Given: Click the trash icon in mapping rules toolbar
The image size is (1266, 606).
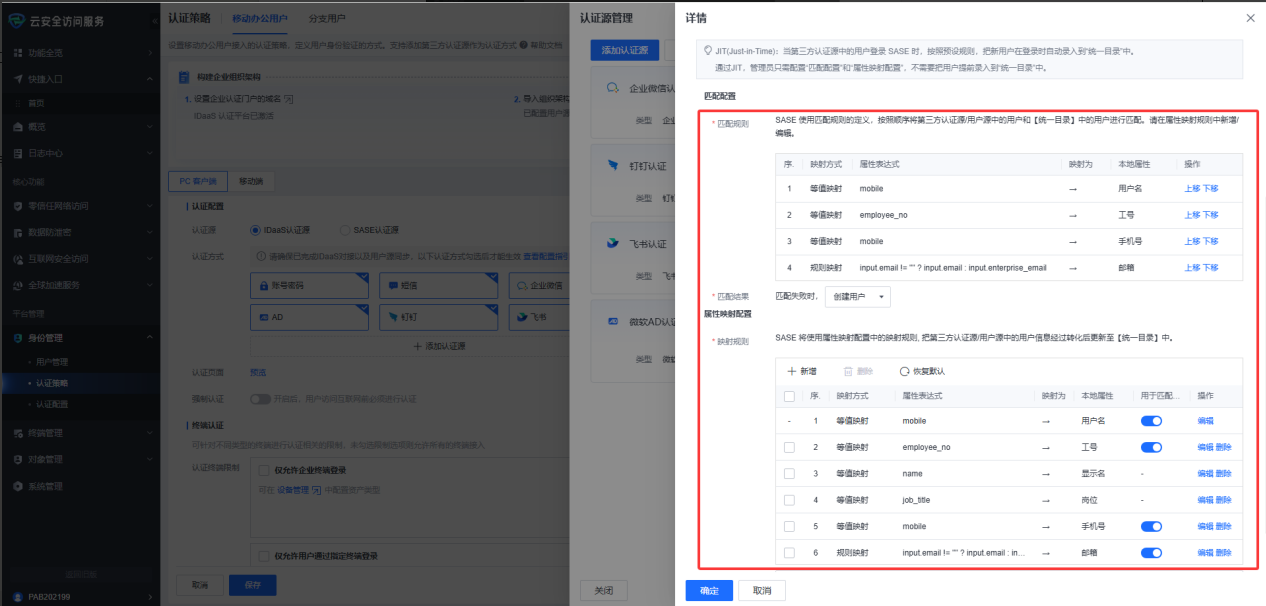Looking at the screenshot, I should [848, 371].
